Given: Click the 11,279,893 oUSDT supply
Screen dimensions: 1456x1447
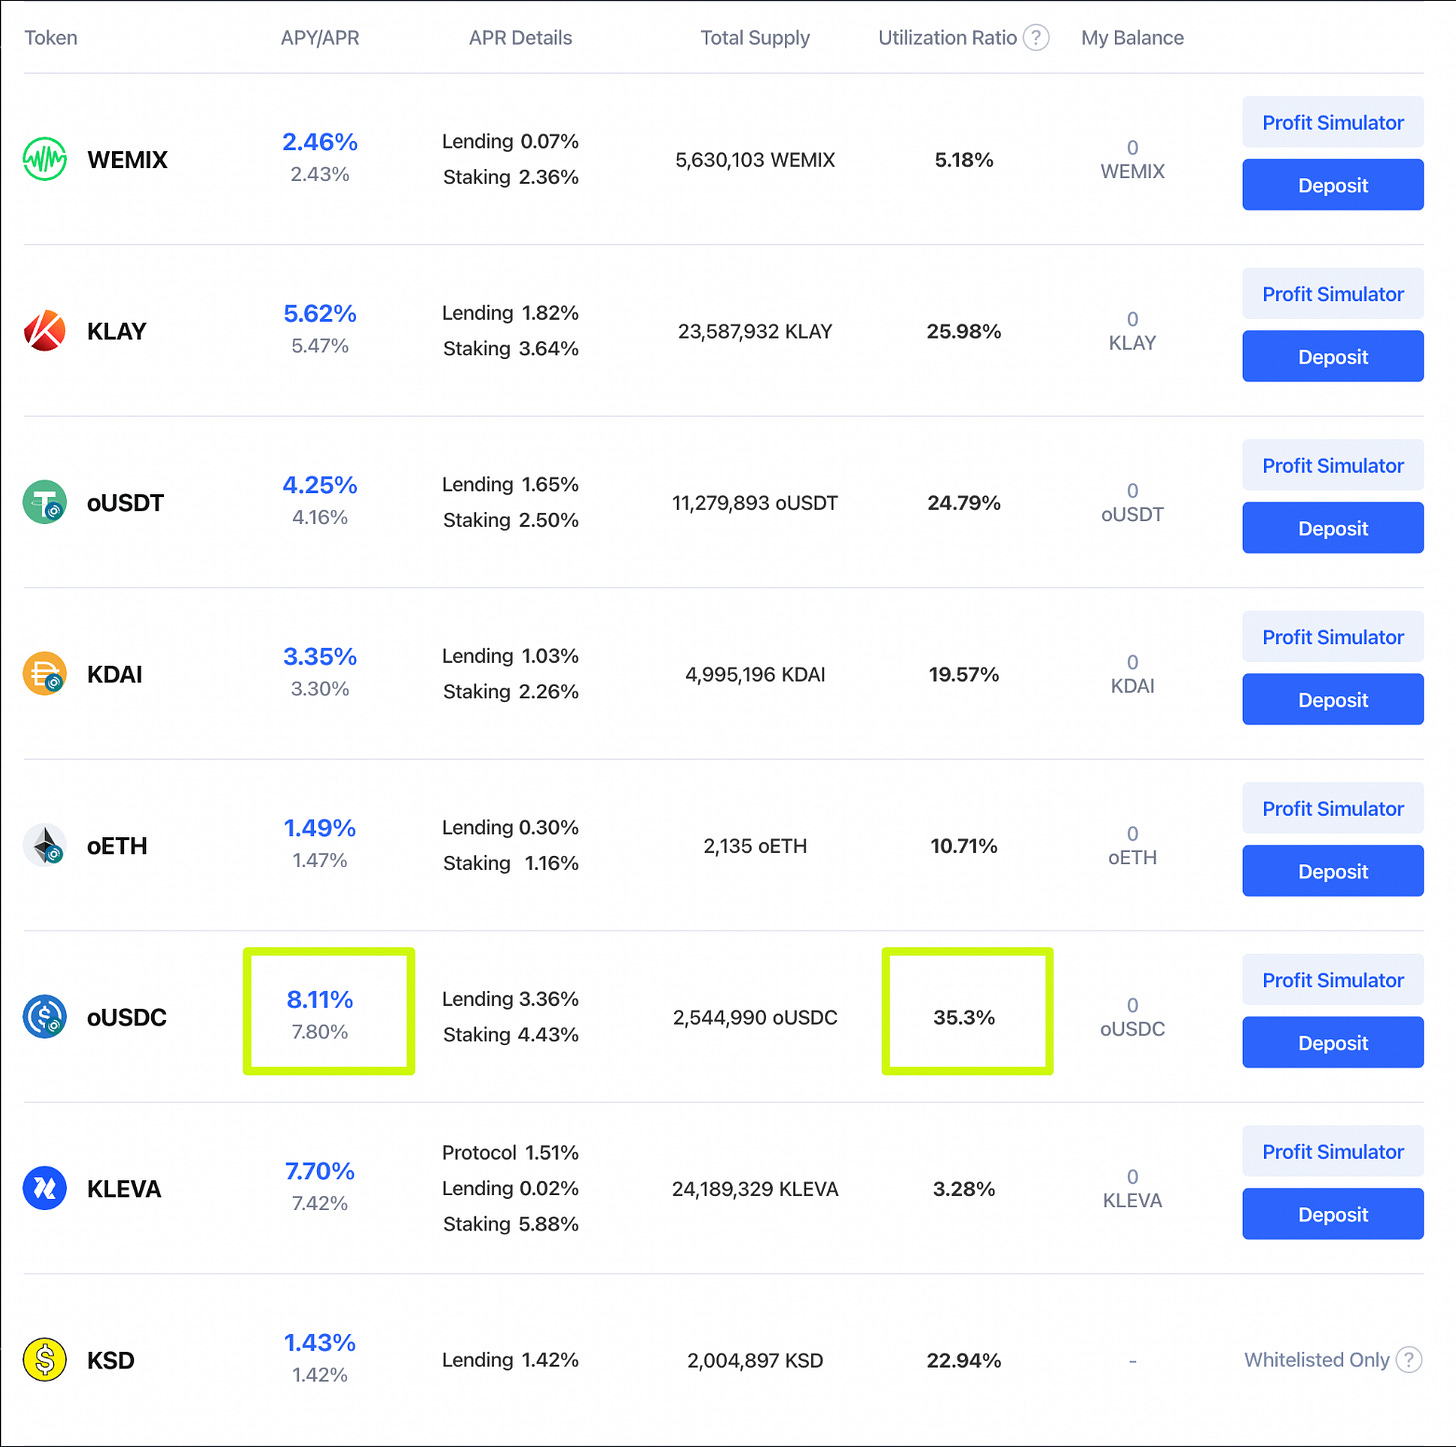Looking at the screenshot, I should tap(755, 503).
